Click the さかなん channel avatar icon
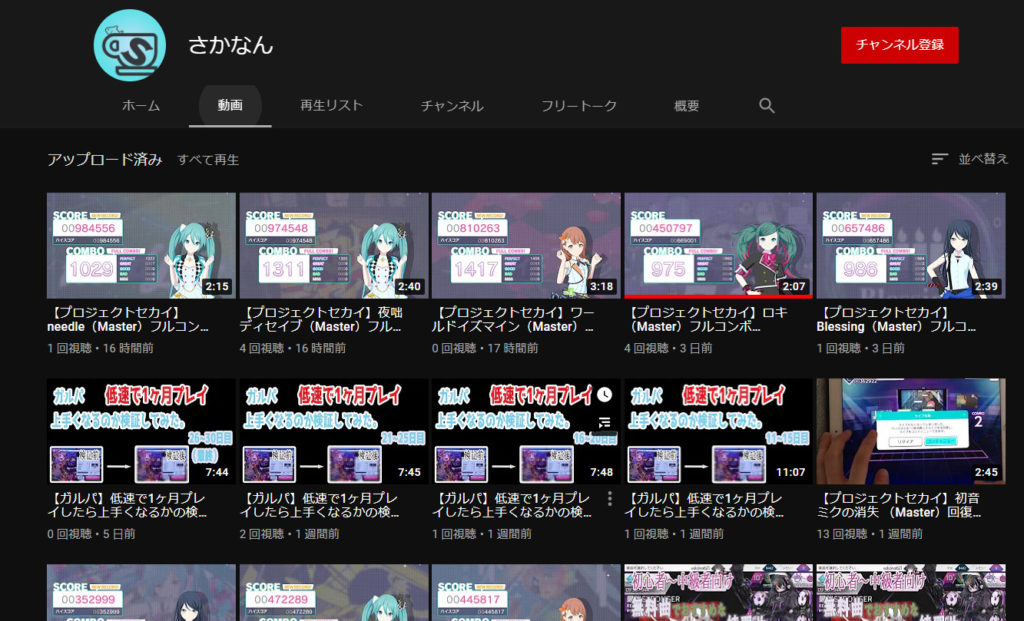 pos(129,45)
